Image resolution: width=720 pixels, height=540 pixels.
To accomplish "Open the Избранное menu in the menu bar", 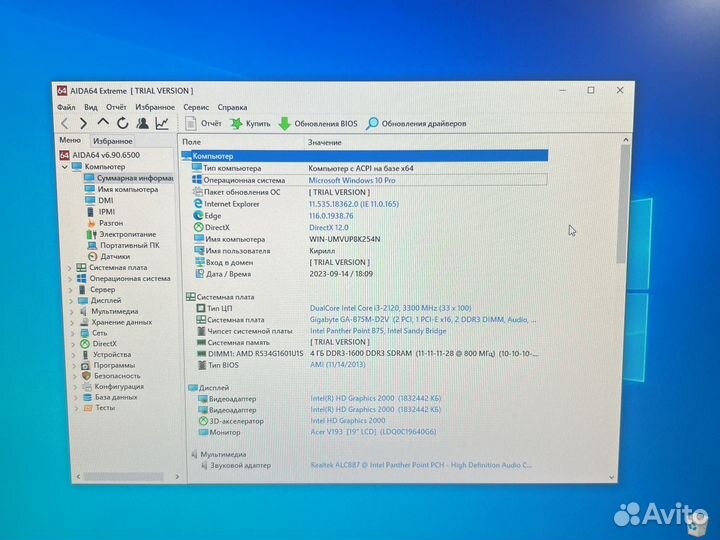I will pos(155,107).
